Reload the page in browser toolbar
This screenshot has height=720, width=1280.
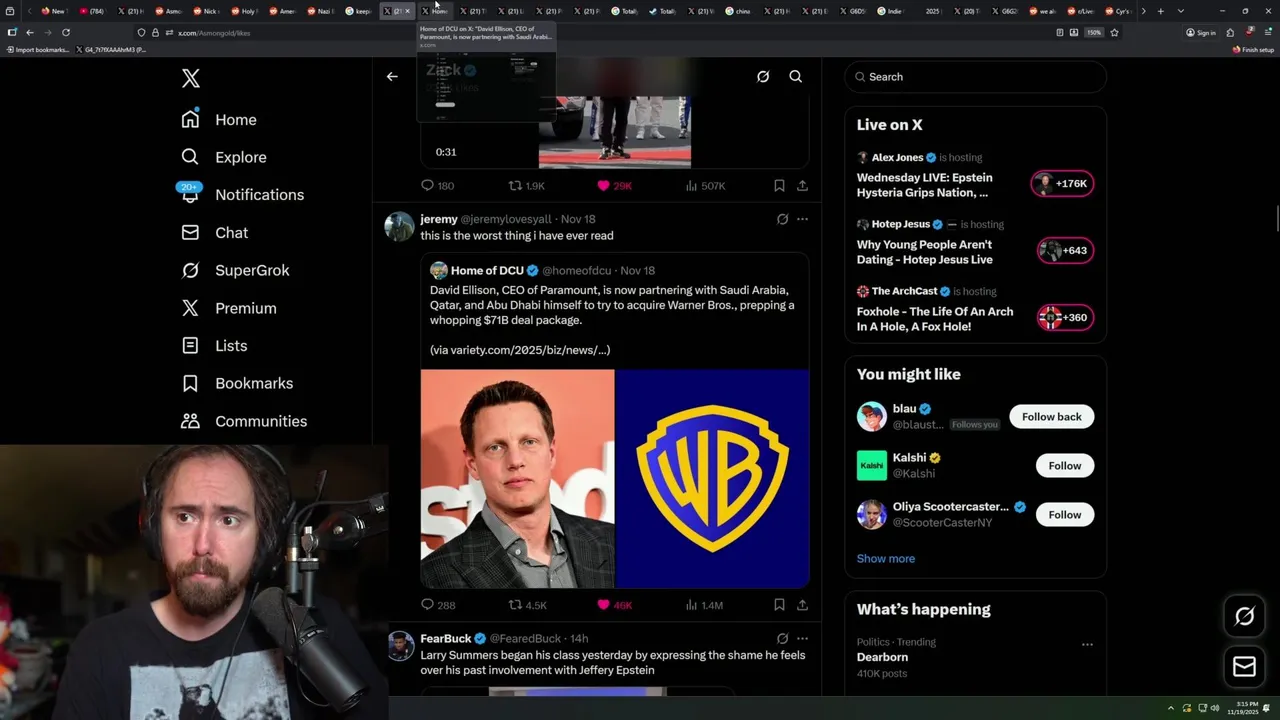point(66,33)
